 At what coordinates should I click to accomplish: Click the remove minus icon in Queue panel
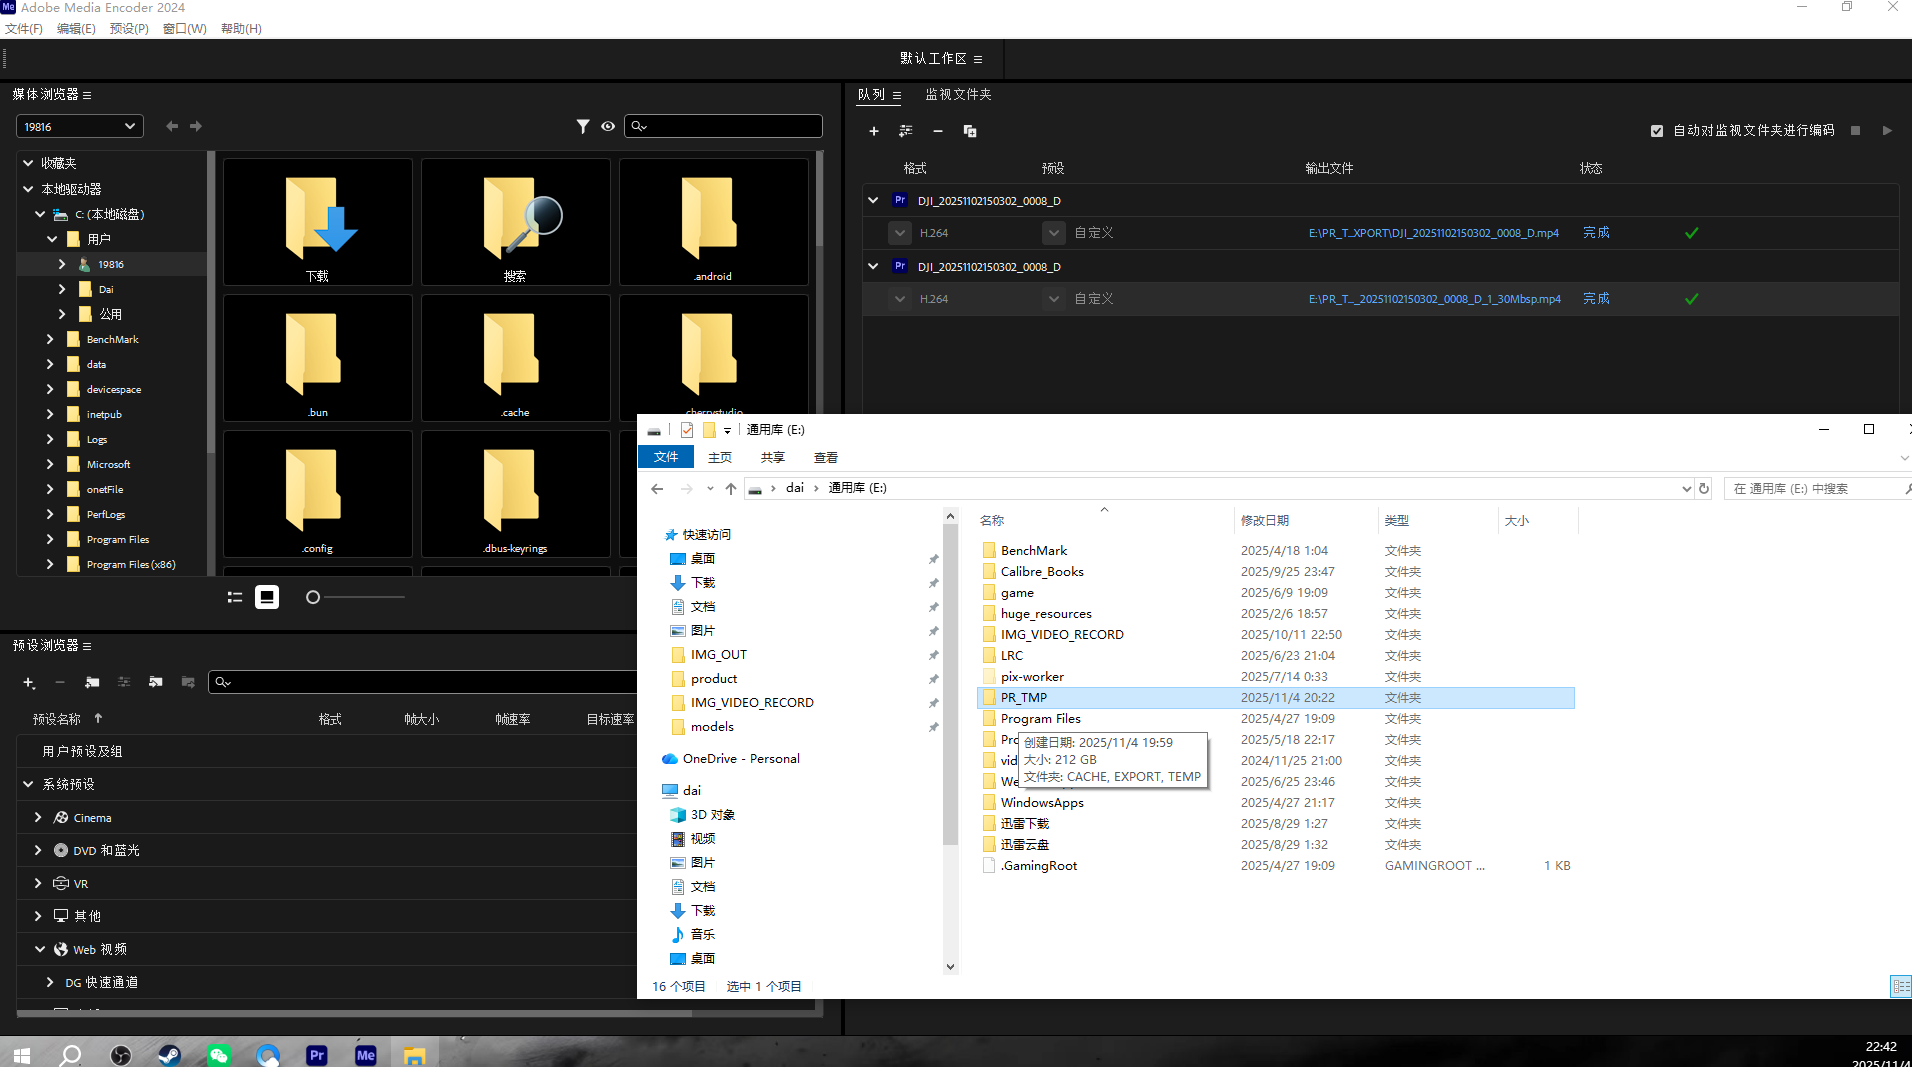[937, 131]
